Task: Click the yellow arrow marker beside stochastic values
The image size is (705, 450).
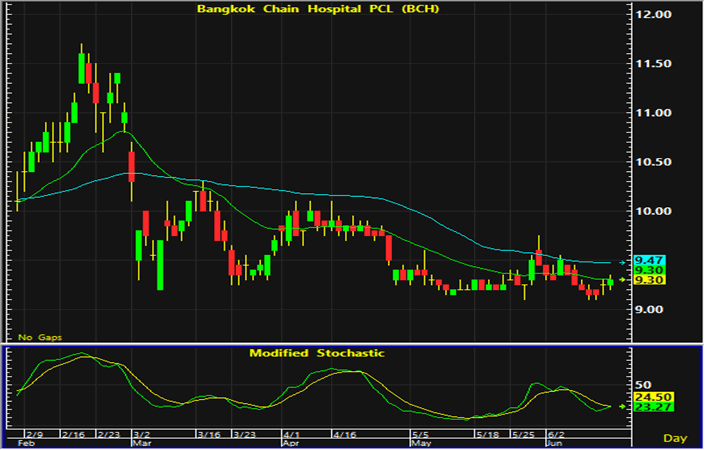Action: [x=622, y=406]
